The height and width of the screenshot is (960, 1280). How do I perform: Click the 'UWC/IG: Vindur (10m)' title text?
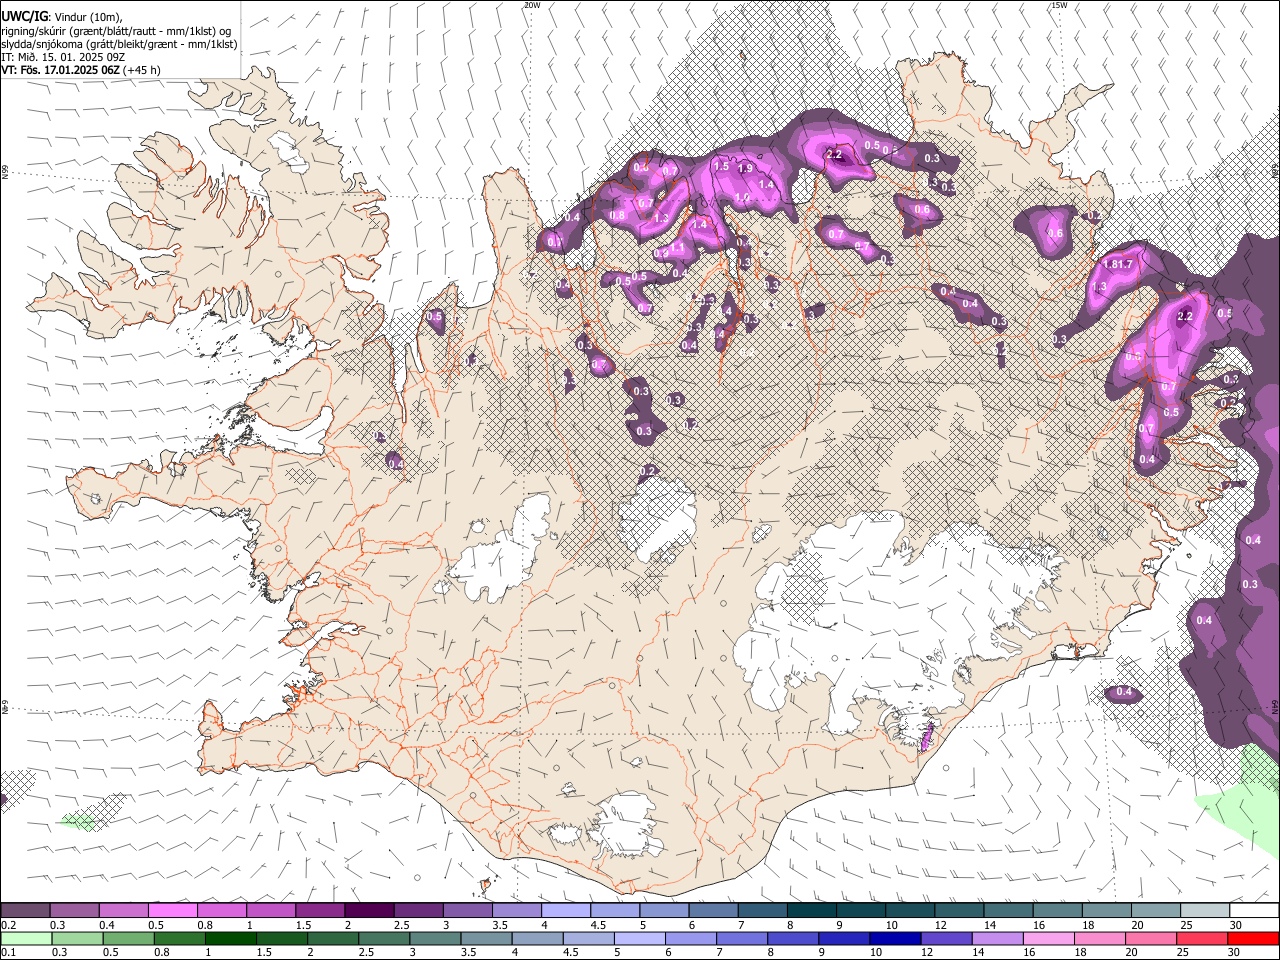[62, 16]
